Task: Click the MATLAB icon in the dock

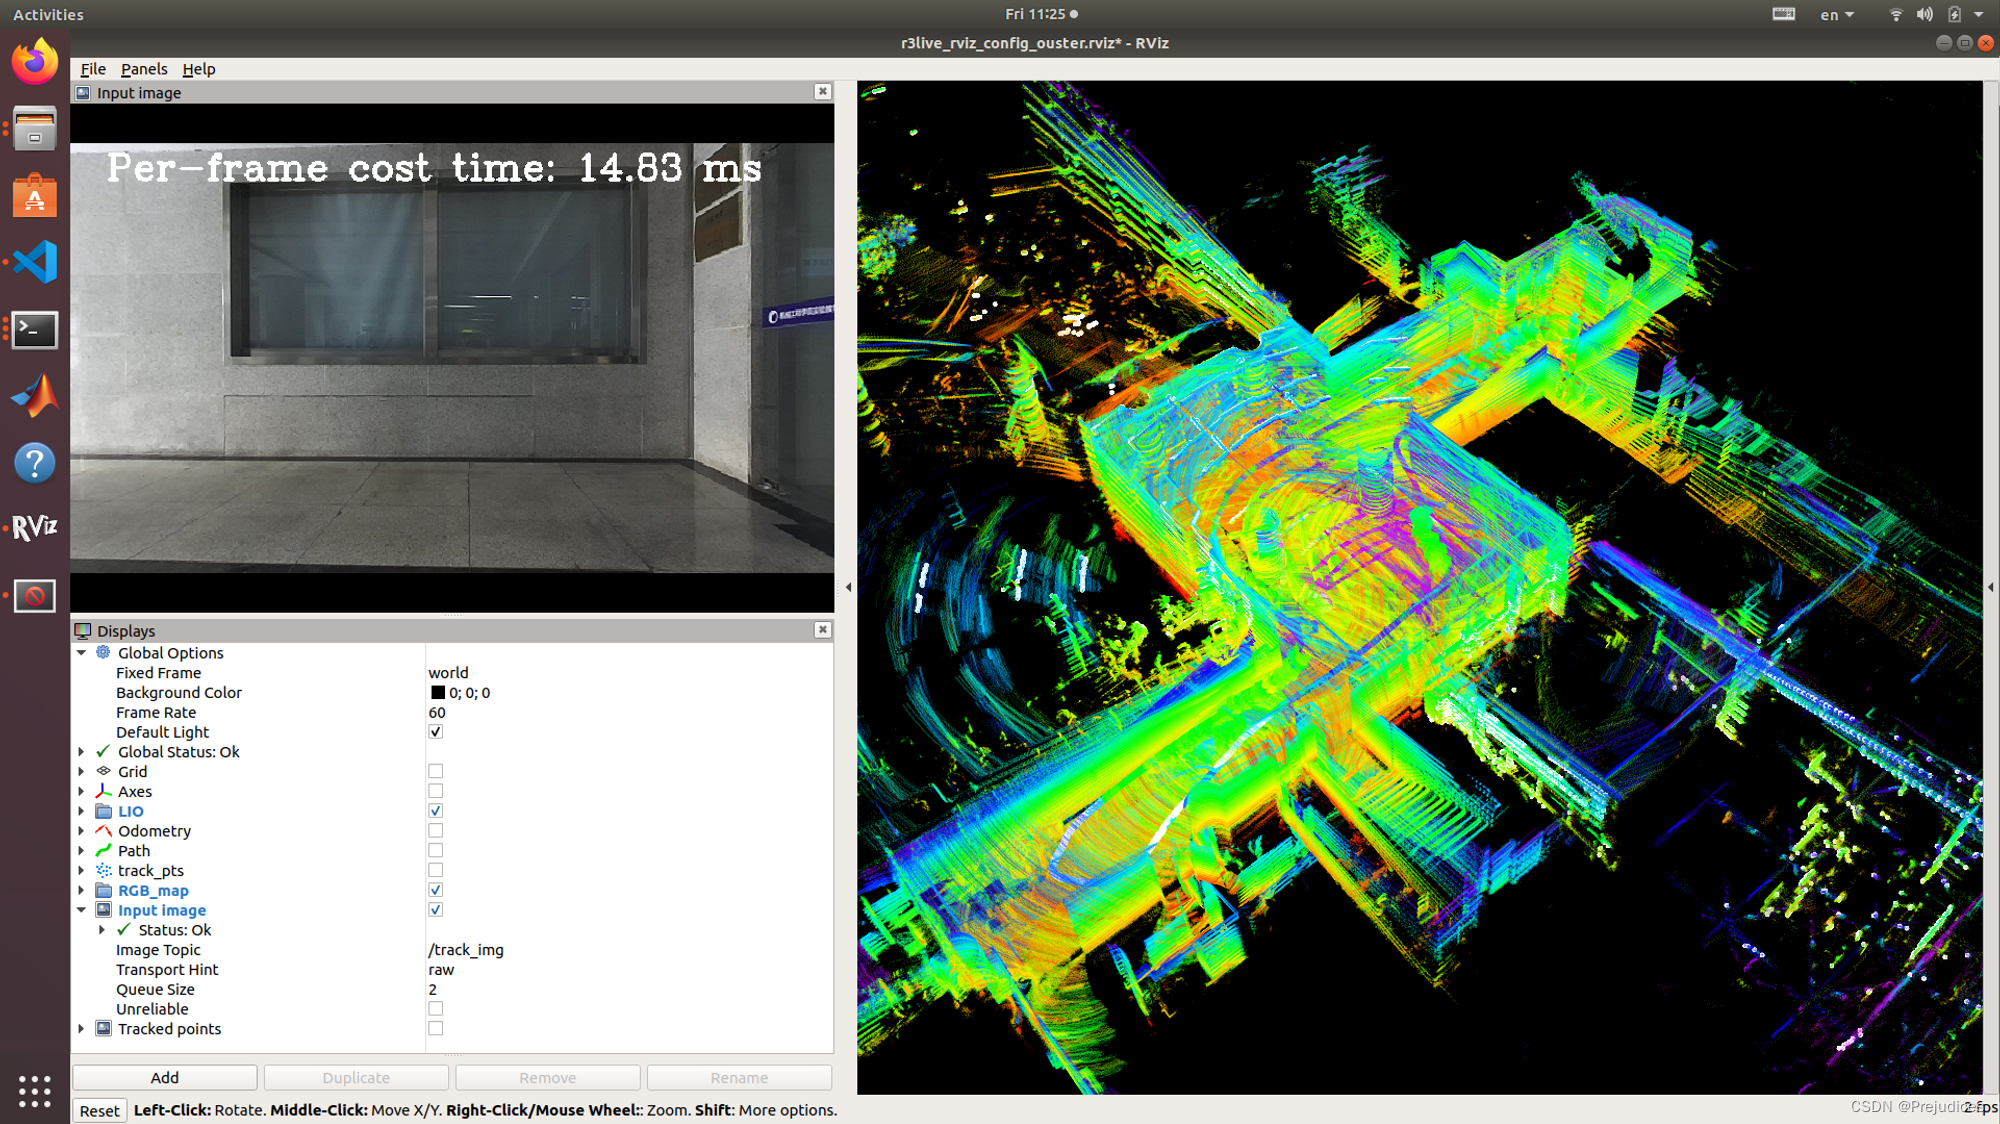Action: tap(34, 396)
